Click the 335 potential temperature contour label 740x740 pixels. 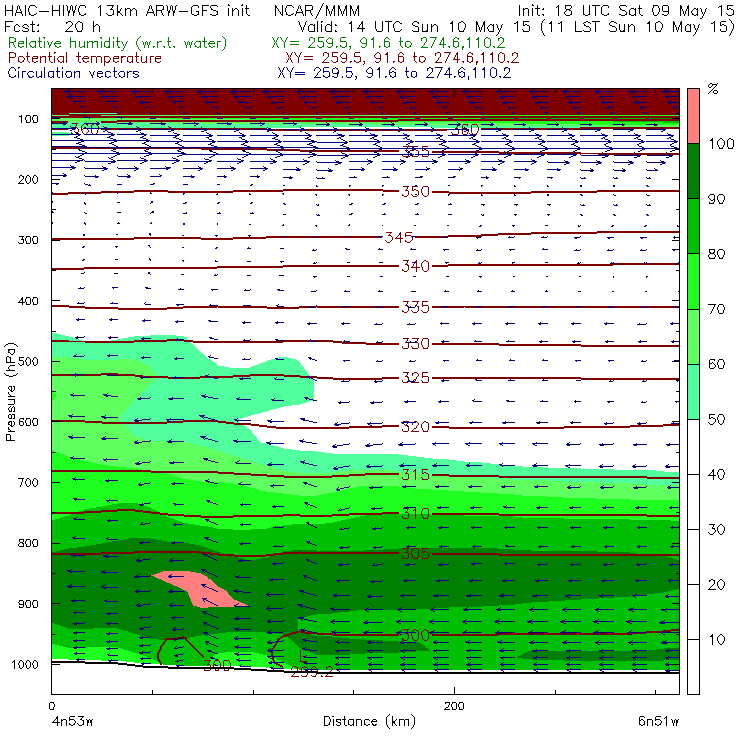[415, 307]
